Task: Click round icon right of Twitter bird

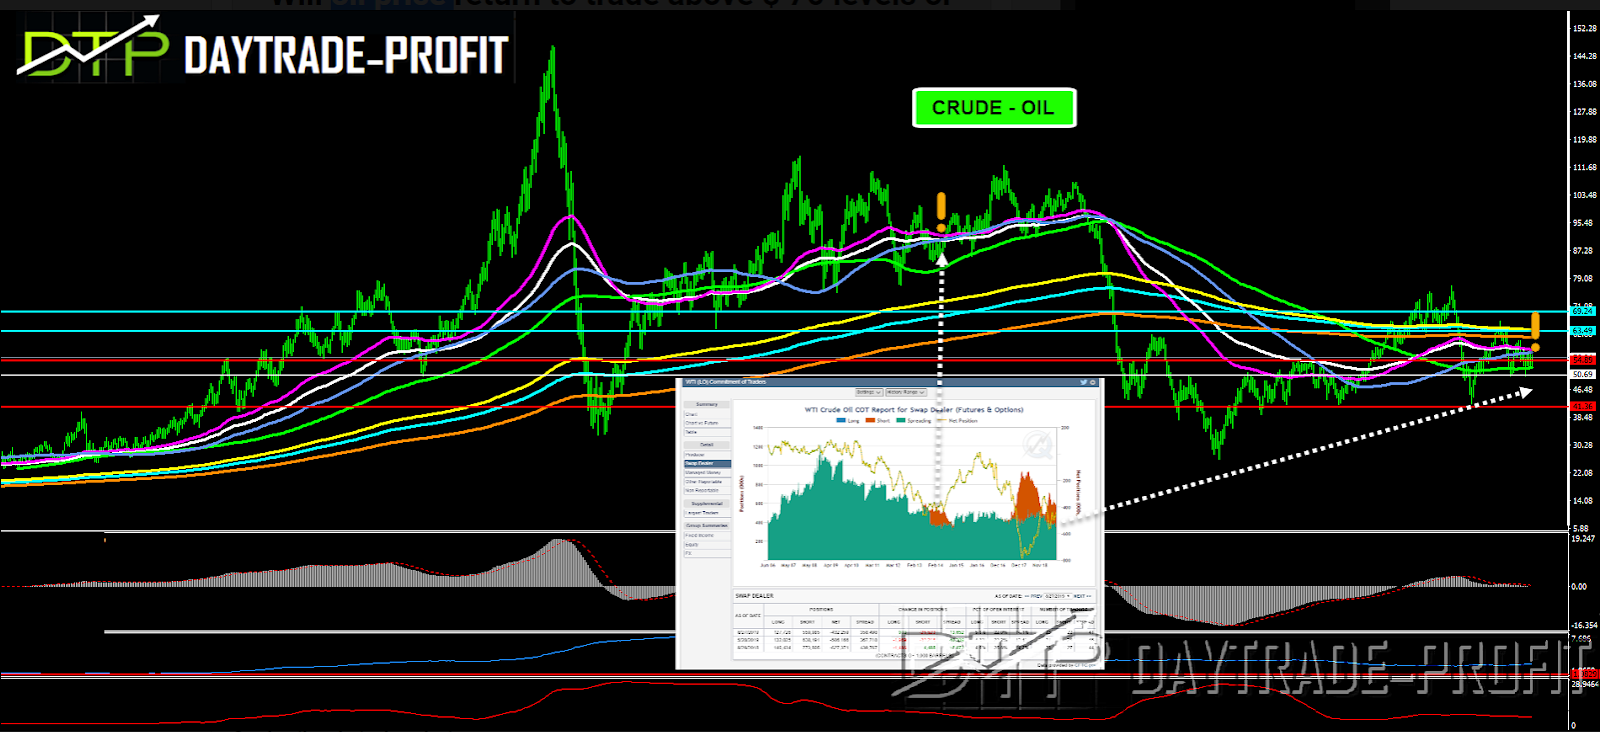Action: pyautogui.click(x=1092, y=382)
